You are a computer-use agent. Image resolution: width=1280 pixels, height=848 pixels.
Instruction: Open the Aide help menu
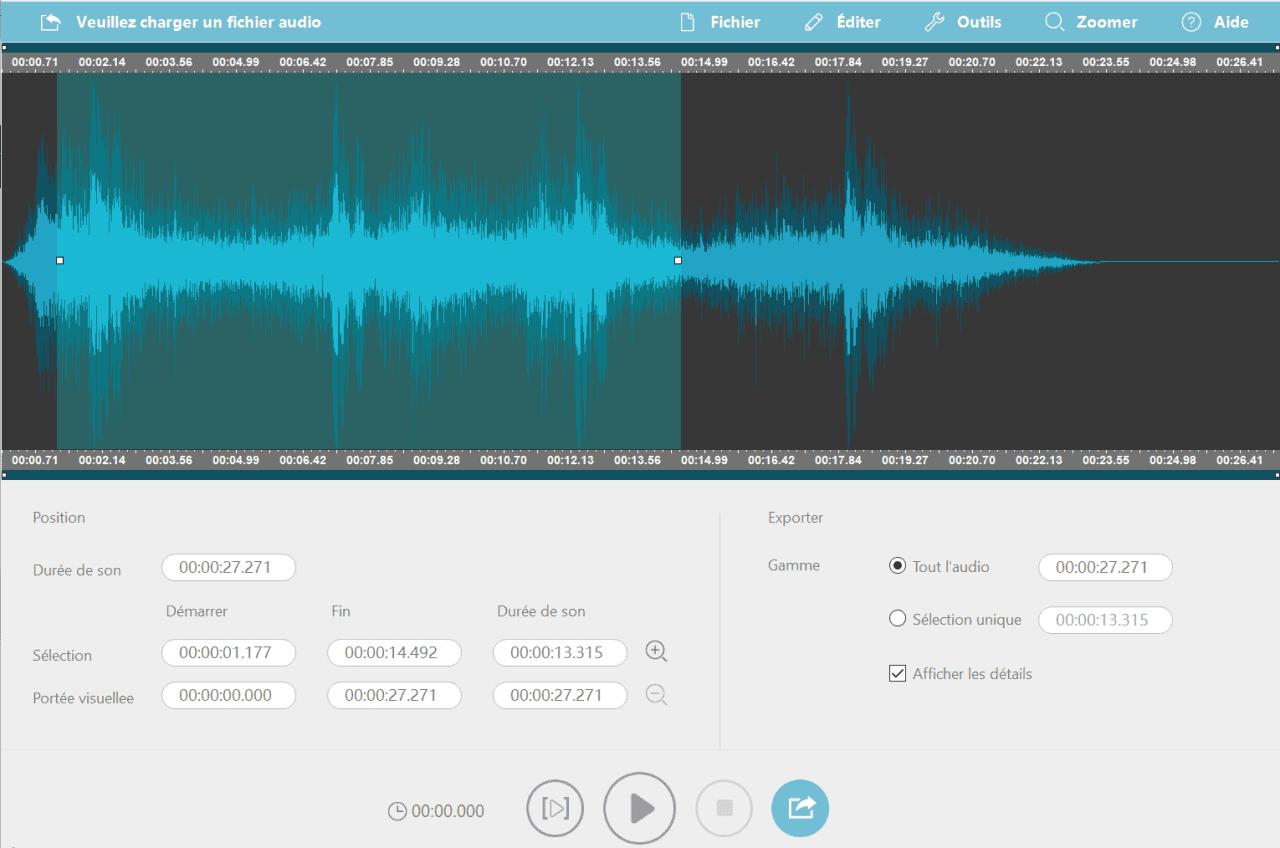coord(1215,22)
